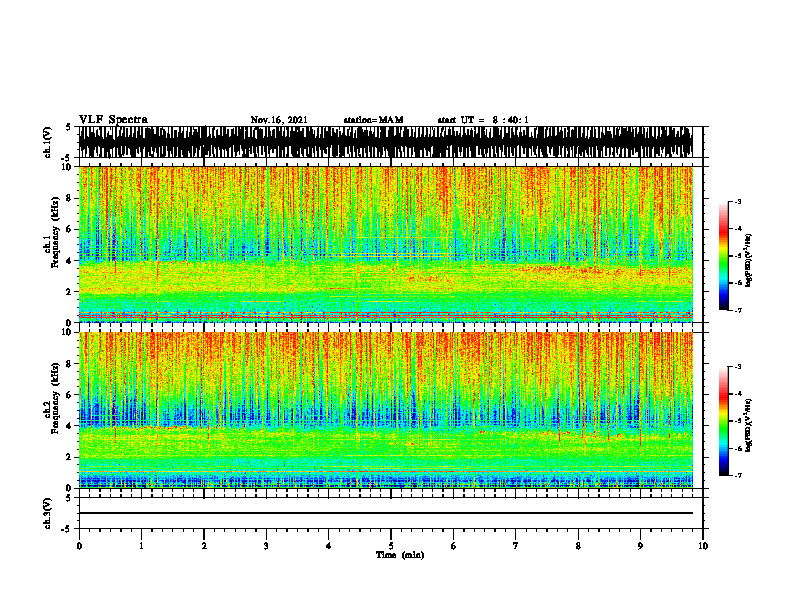The height and width of the screenshot is (612, 792).
Task: Click the "-5" tick on ch.1(V) axis
Action: 67,158
